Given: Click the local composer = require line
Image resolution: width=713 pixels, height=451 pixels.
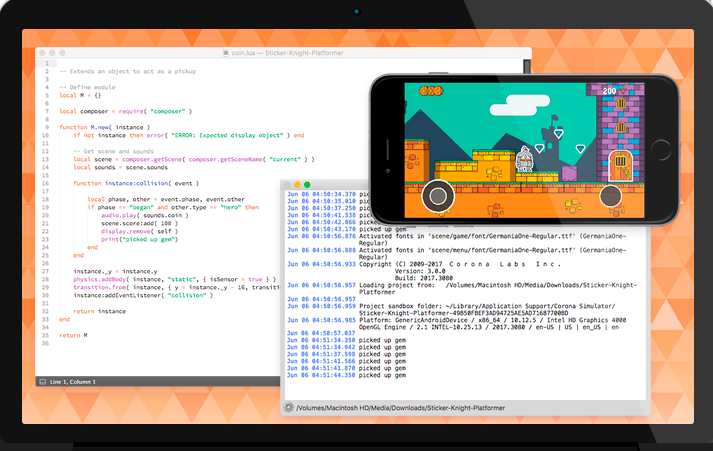Looking at the screenshot, I should (126, 111).
